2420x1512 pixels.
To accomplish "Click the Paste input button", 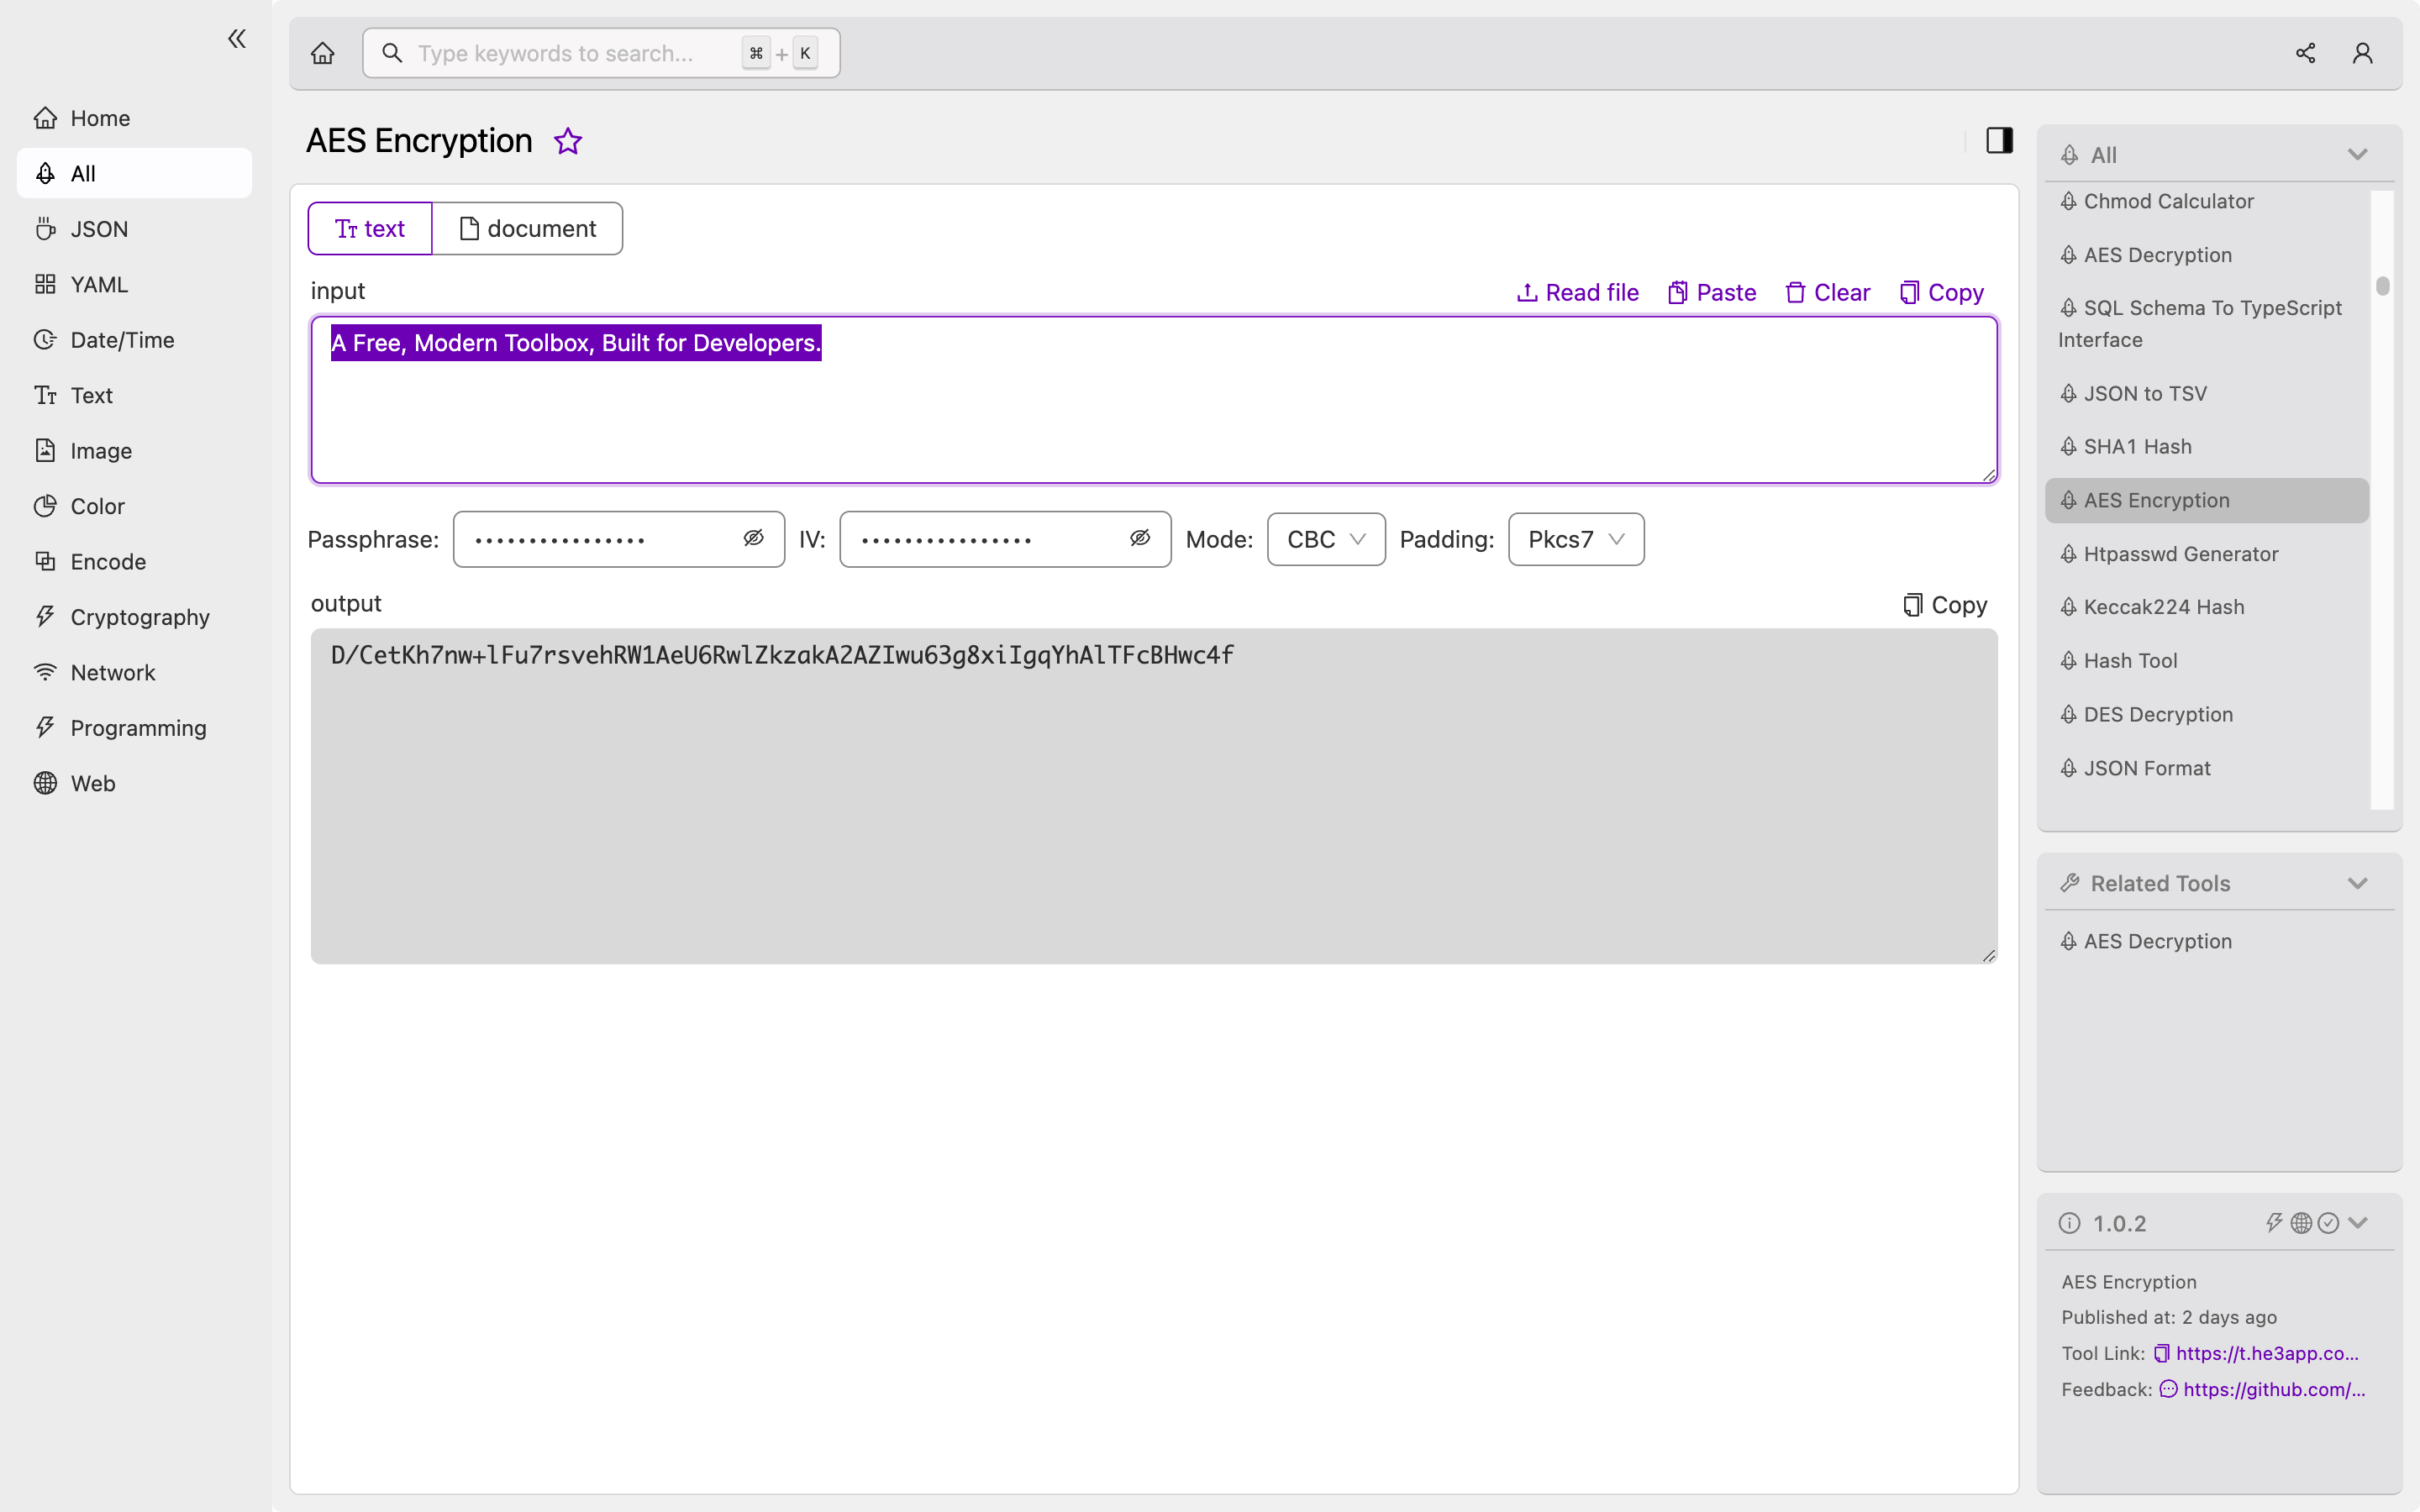I will 1711,292.
